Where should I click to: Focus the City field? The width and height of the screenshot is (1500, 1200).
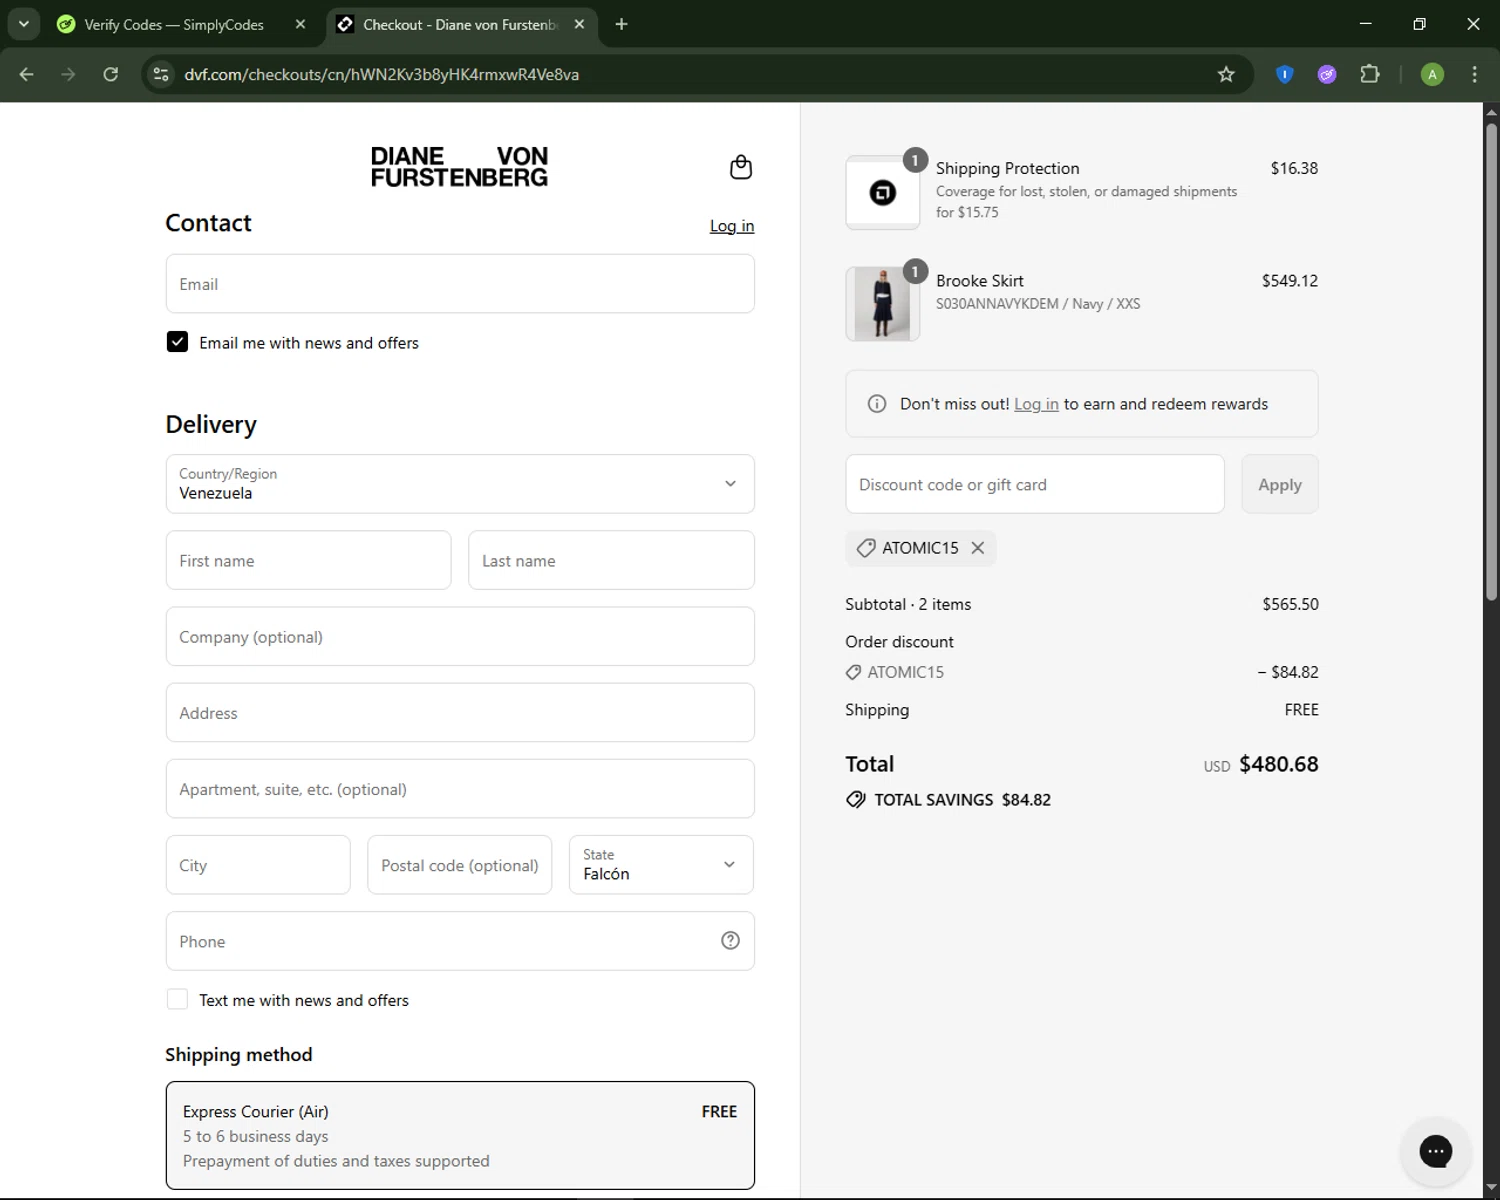pyautogui.click(x=258, y=865)
